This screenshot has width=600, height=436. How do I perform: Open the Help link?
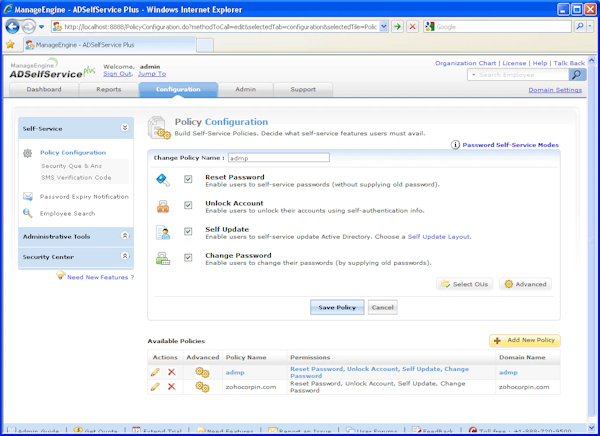point(540,63)
